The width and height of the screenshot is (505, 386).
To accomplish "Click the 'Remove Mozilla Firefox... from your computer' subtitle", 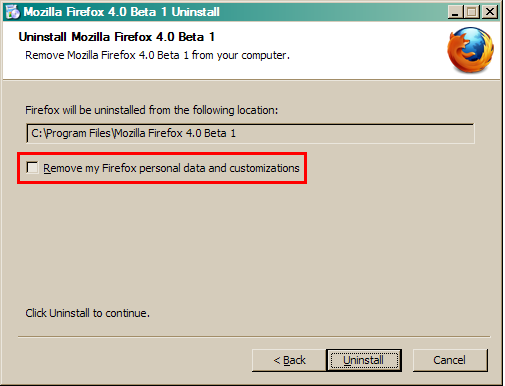I will click(157, 55).
